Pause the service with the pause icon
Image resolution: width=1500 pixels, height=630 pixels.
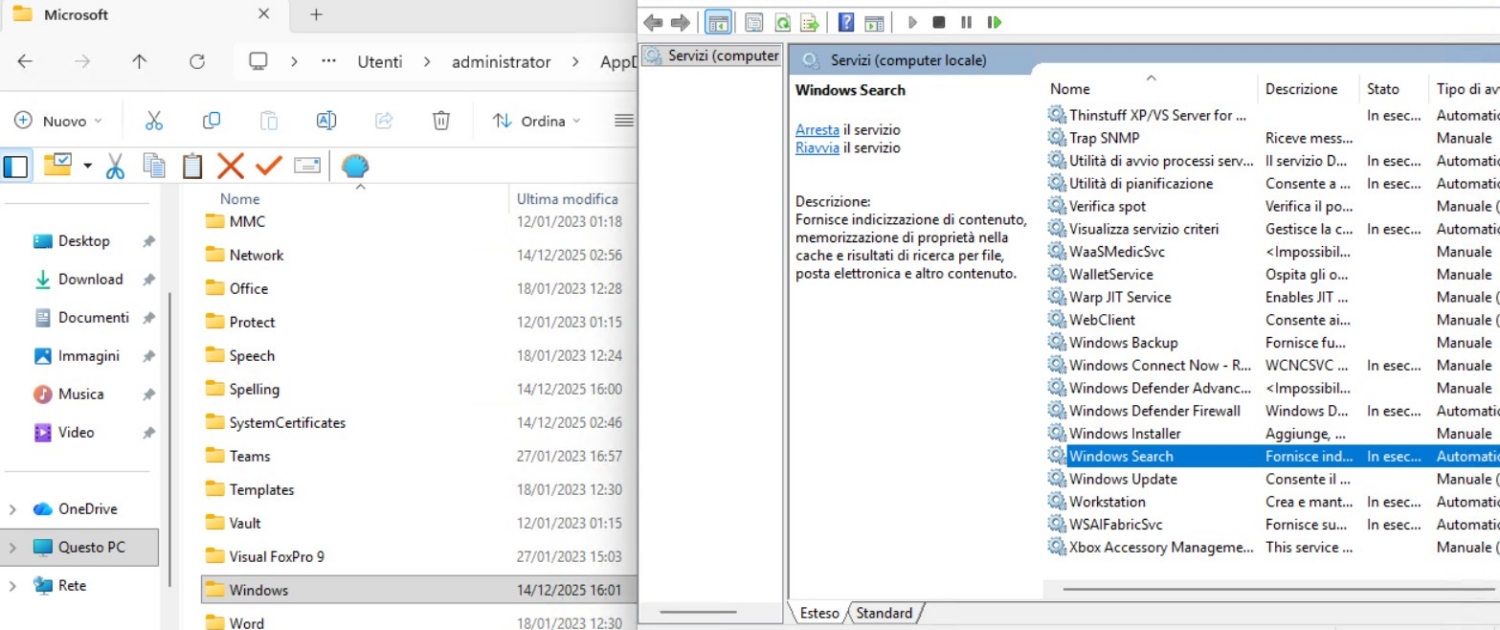click(965, 22)
